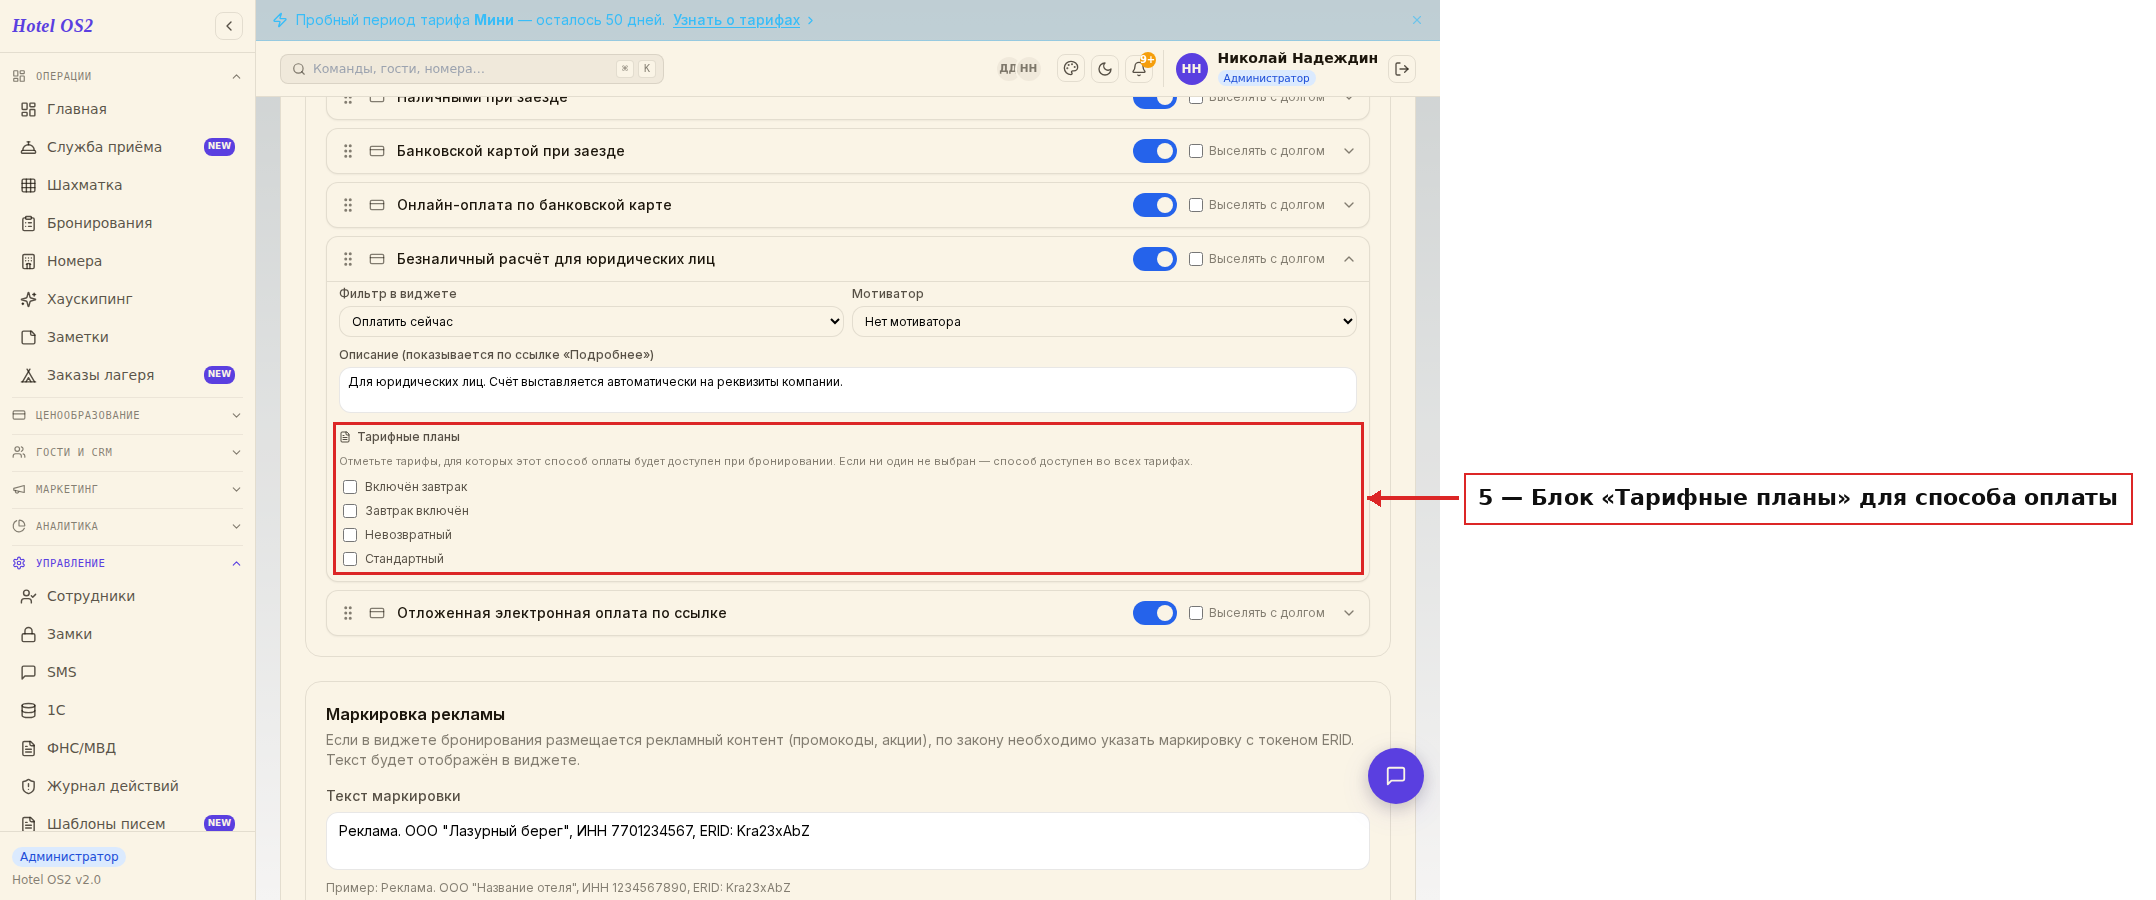The image size is (2156, 900).
Task: Expand Отложенная электронная оплата details
Action: [x=1349, y=613]
